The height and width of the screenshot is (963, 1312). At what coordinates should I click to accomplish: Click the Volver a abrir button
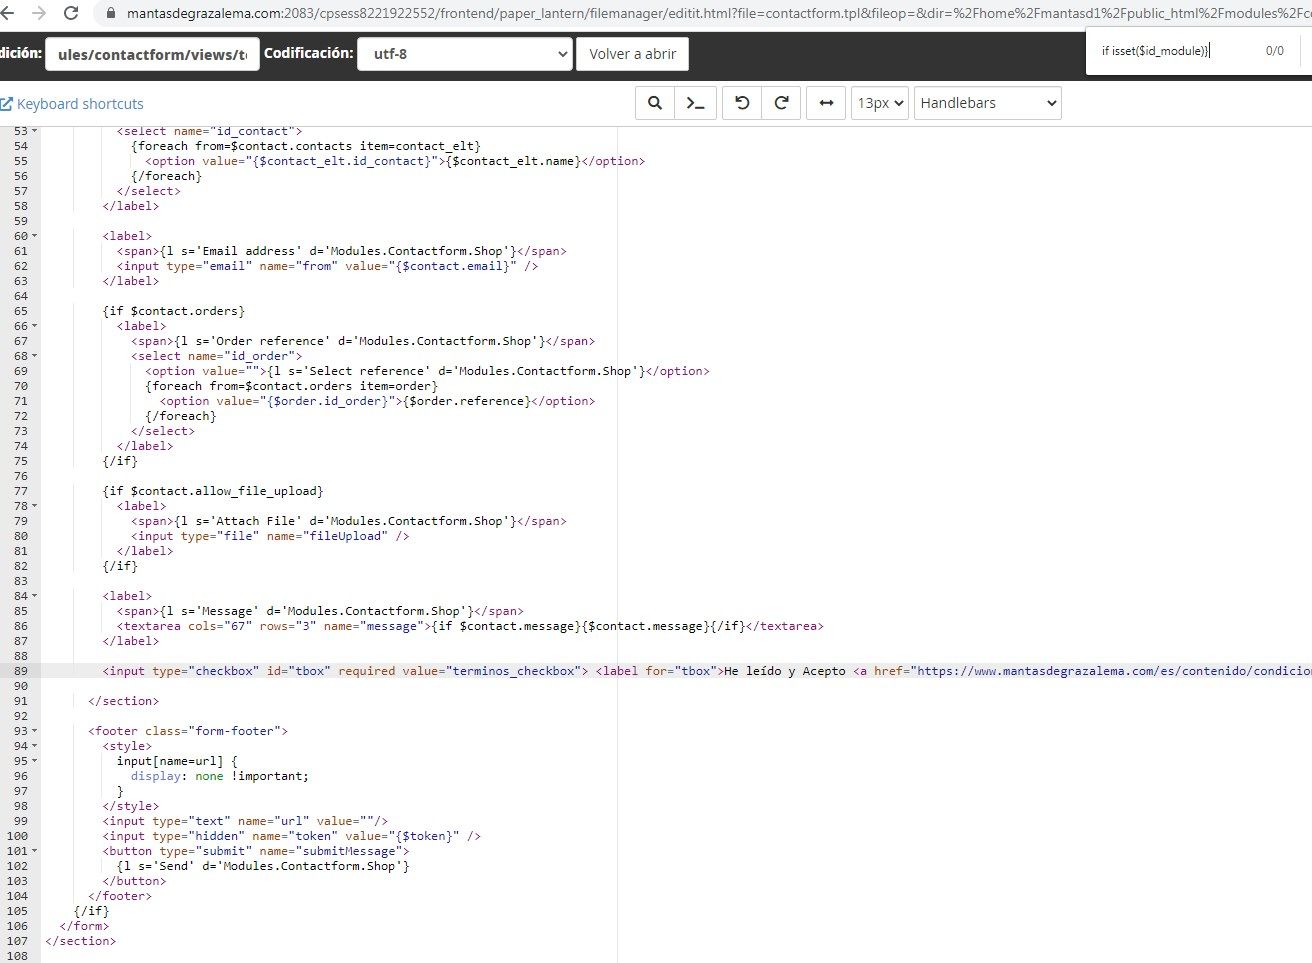point(632,54)
